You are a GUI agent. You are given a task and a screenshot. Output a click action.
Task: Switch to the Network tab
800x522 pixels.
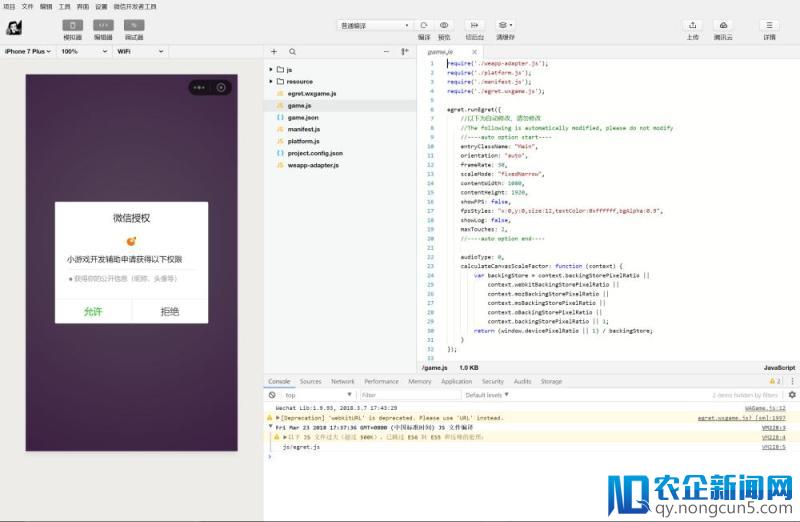coord(342,381)
